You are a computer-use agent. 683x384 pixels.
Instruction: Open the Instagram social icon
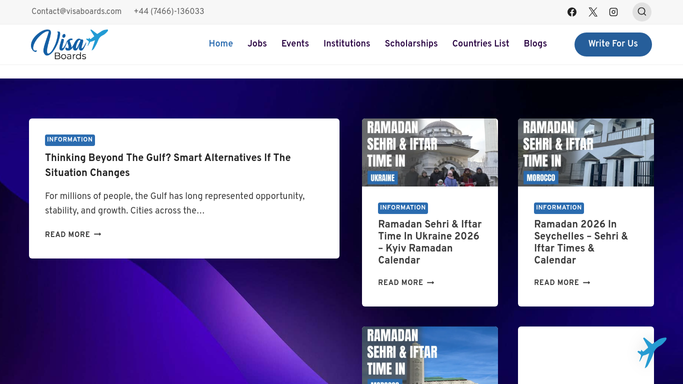click(613, 12)
